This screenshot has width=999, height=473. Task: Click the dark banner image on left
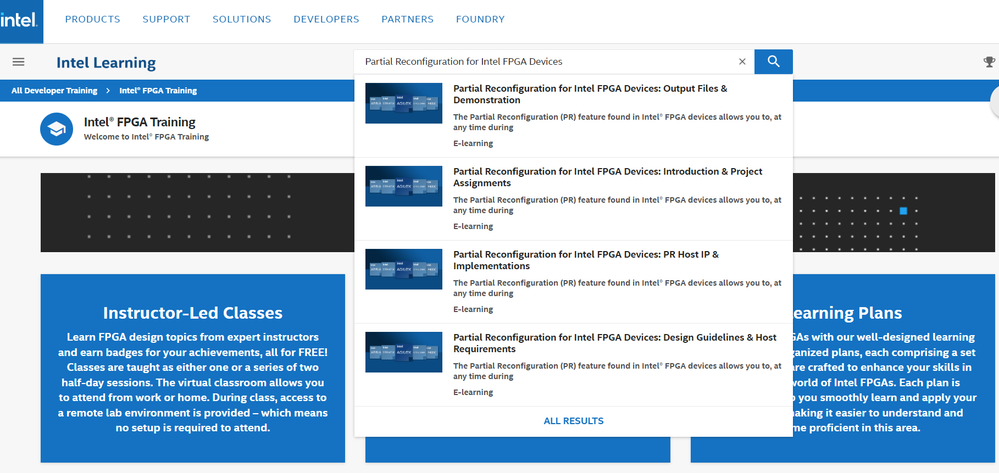coord(197,212)
